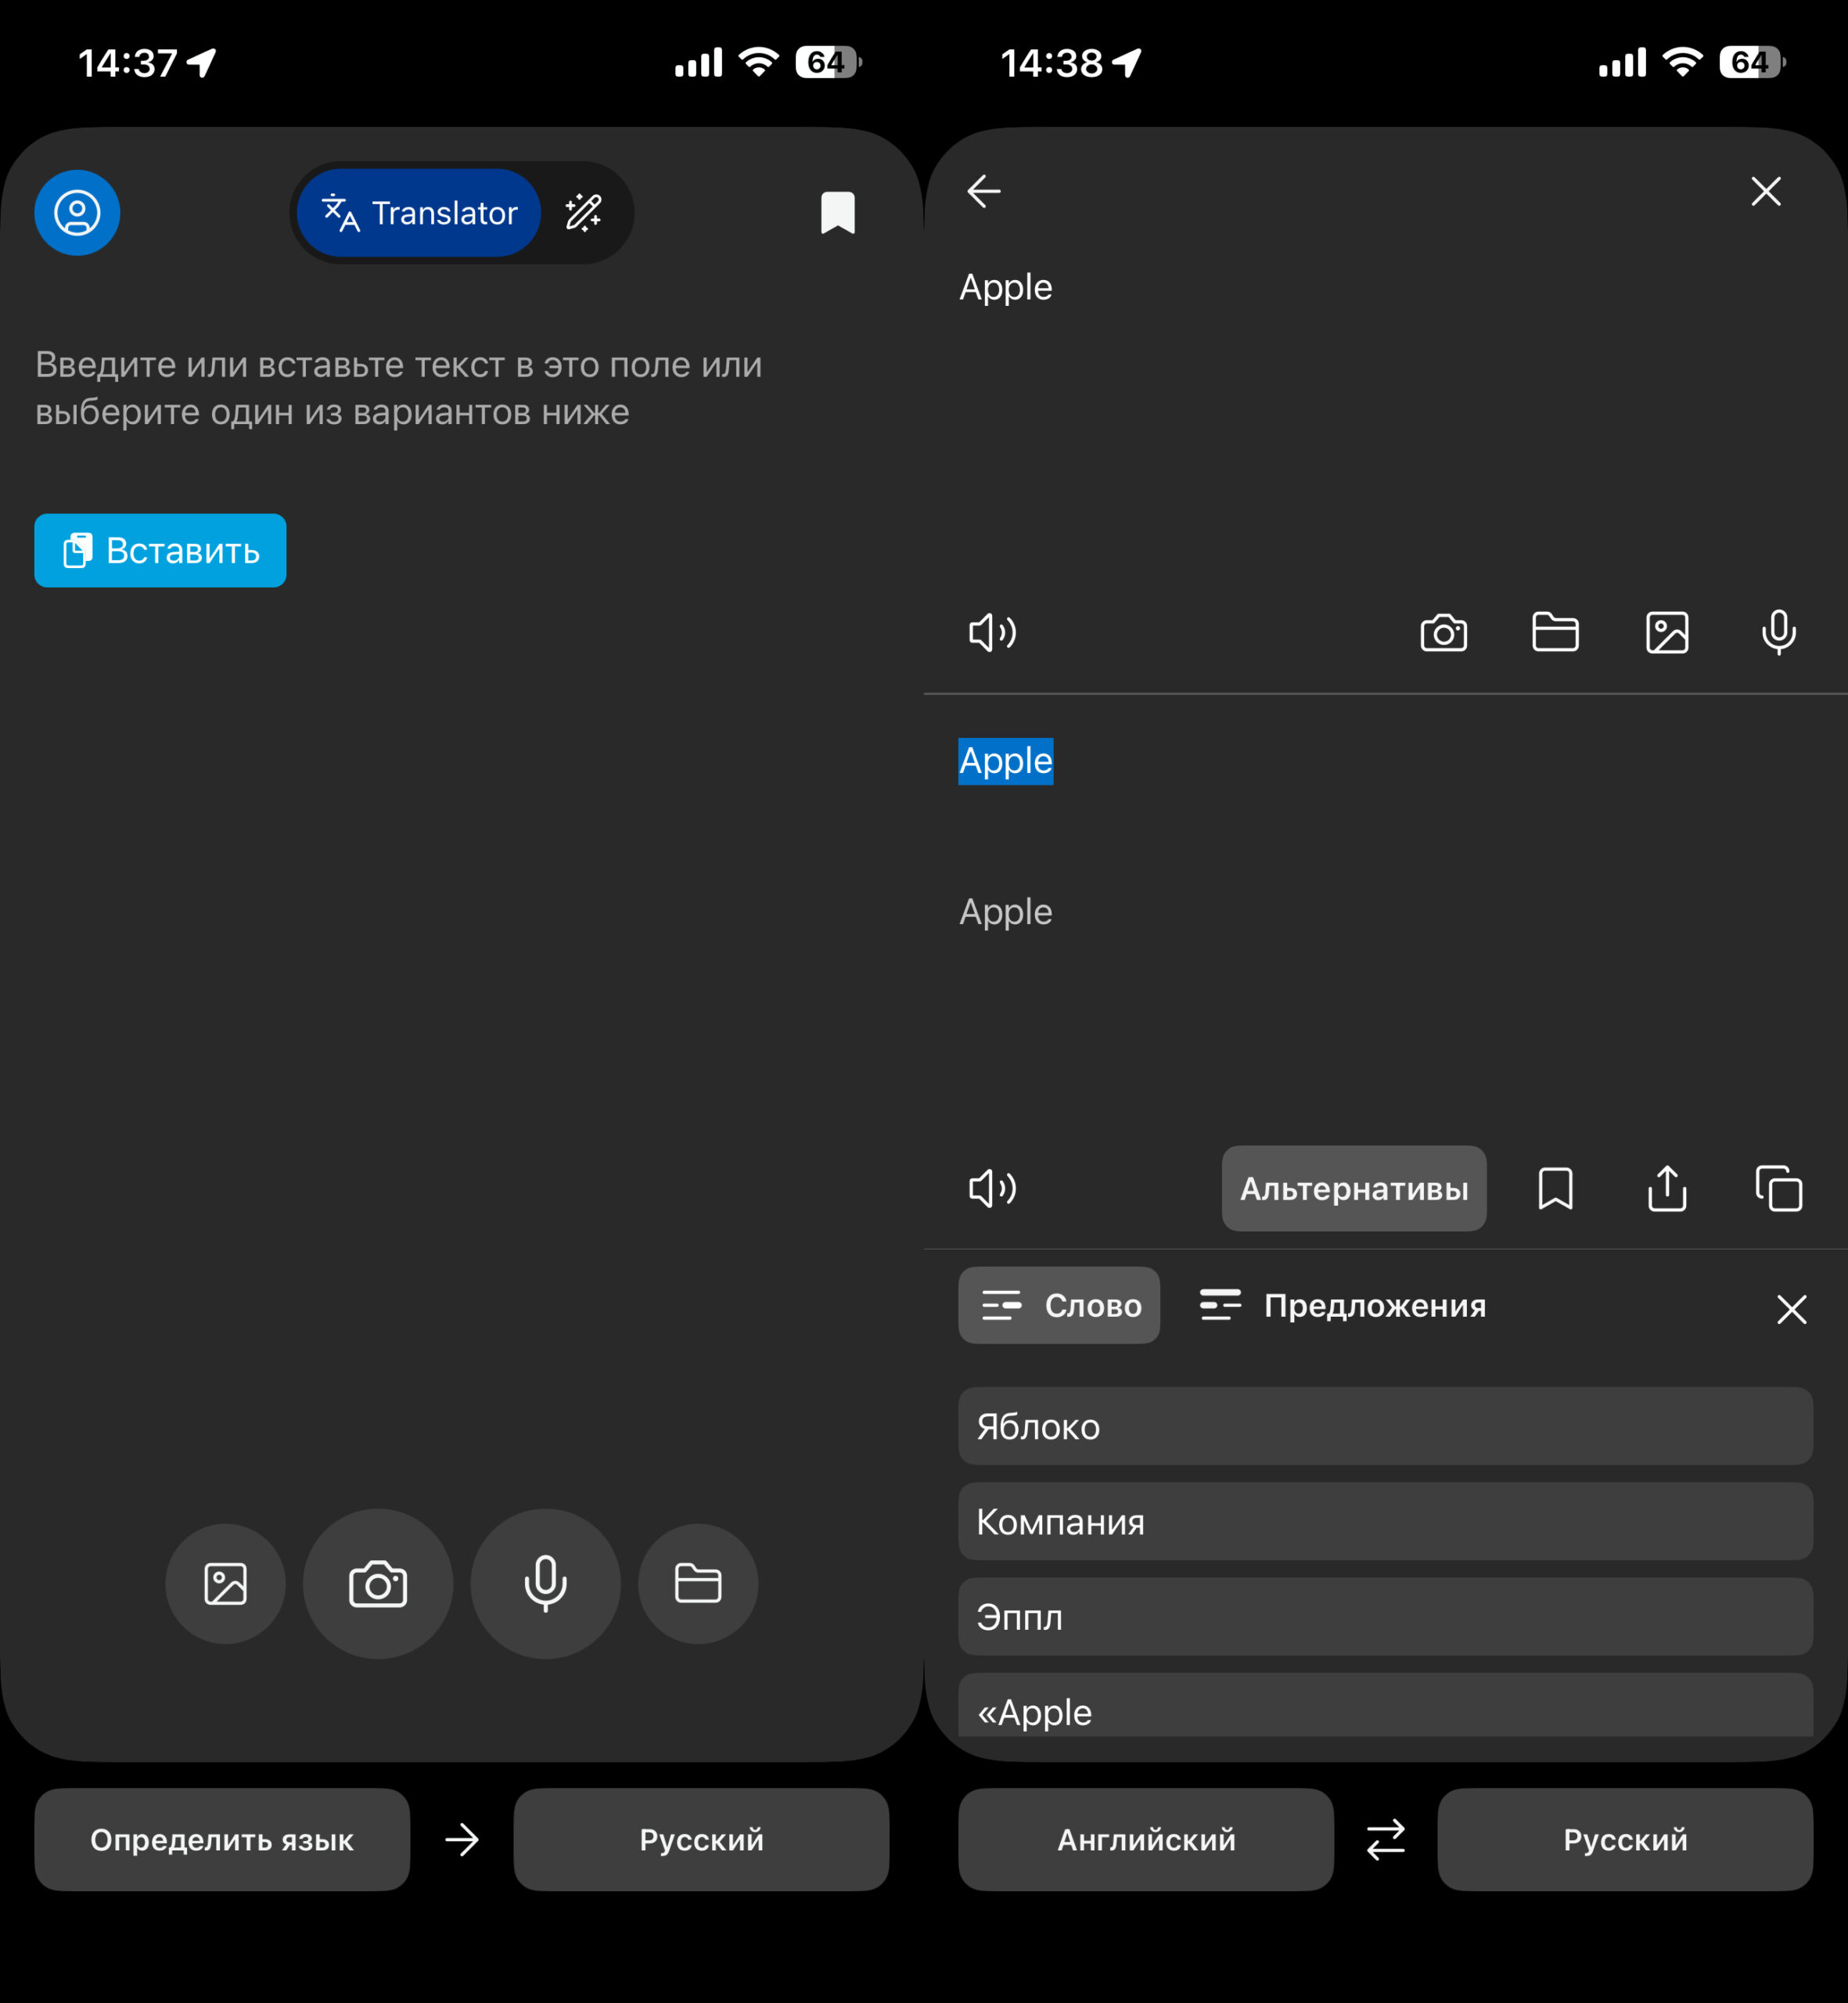1848x2003 pixels.
Task: Swap languages with the two-arrows icon
Action: coord(1385,1839)
